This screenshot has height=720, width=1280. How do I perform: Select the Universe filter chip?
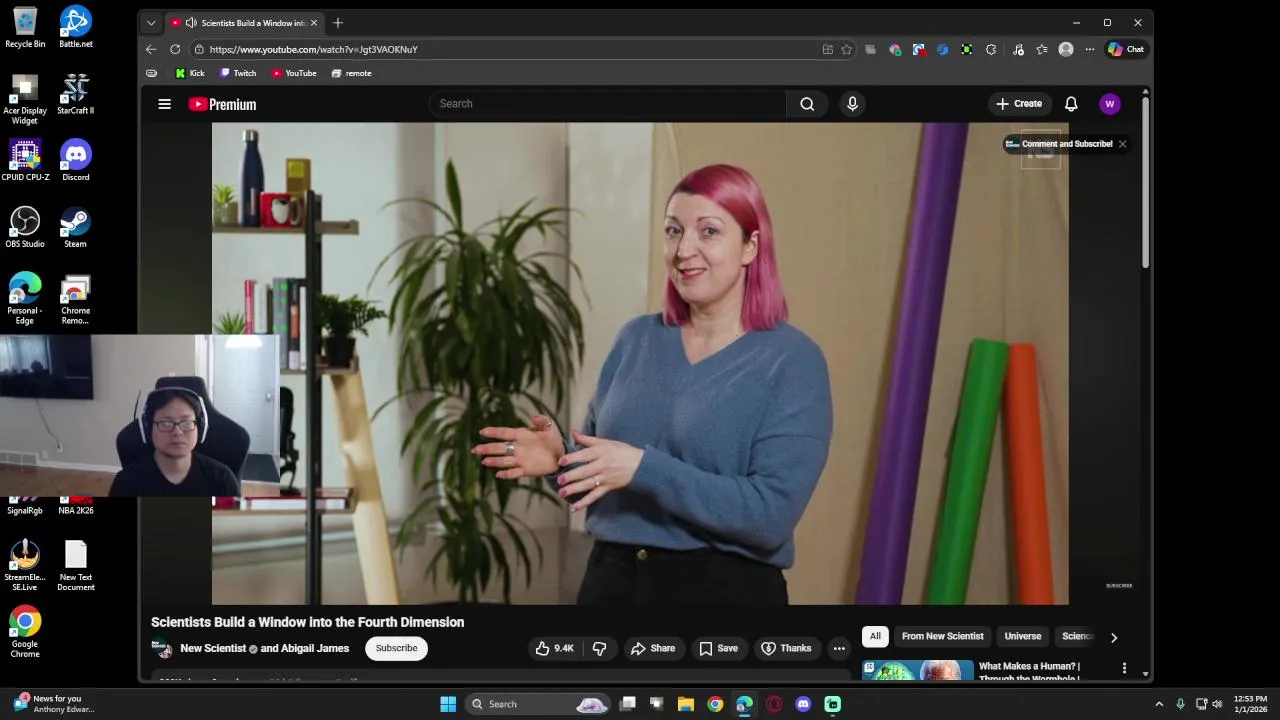(1023, 636)
